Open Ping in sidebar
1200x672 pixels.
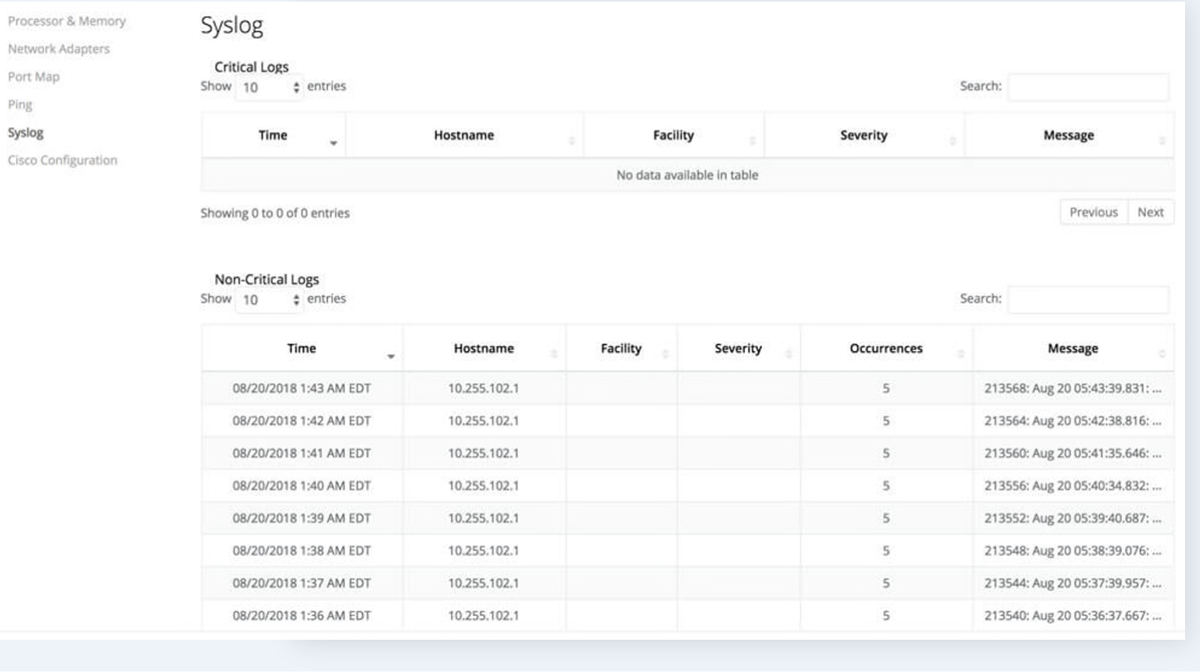coord(20,105)
